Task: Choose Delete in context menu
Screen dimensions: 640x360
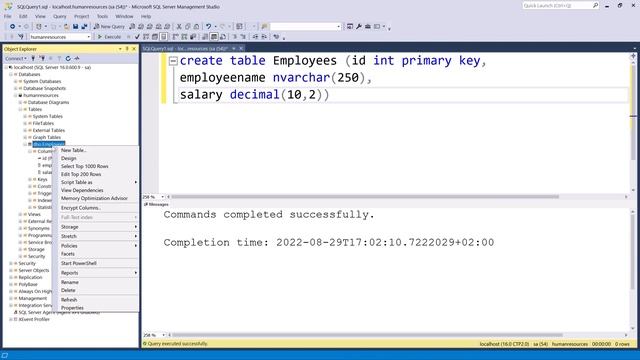Action: (97, 290)
